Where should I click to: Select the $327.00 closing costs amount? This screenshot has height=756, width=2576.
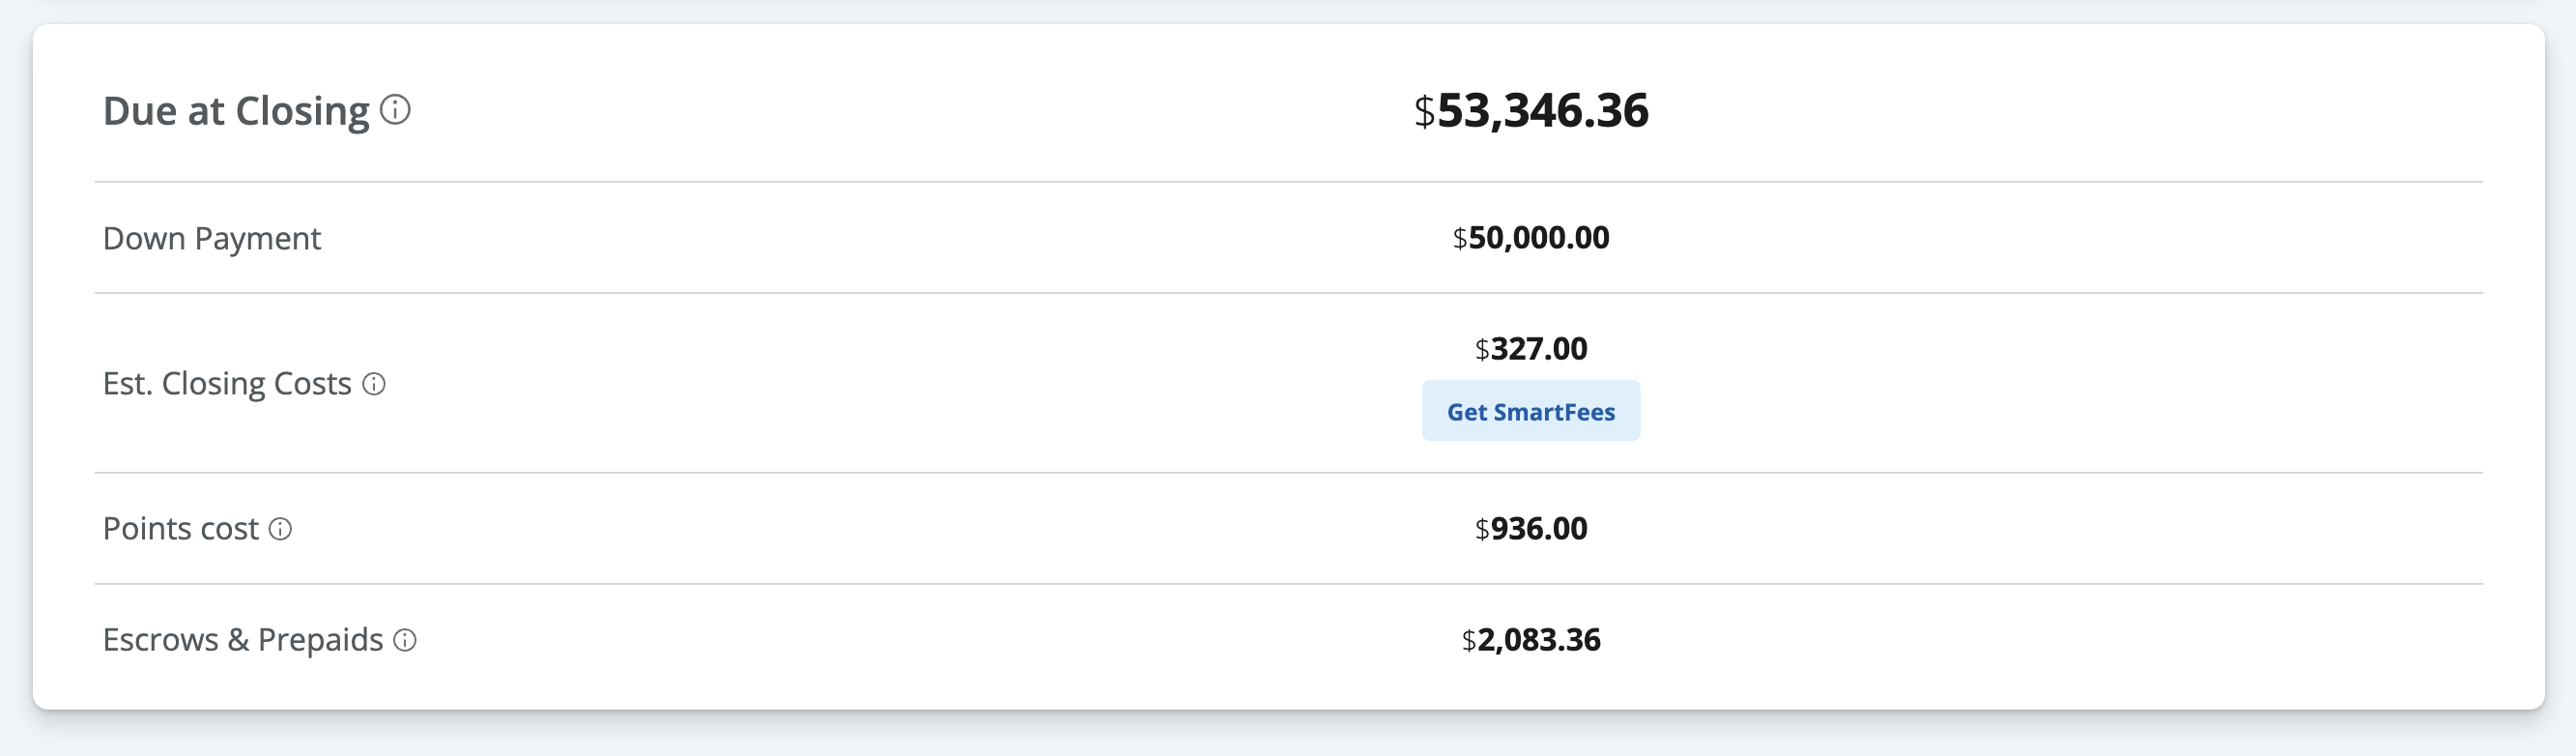[x=1530, y=349]
